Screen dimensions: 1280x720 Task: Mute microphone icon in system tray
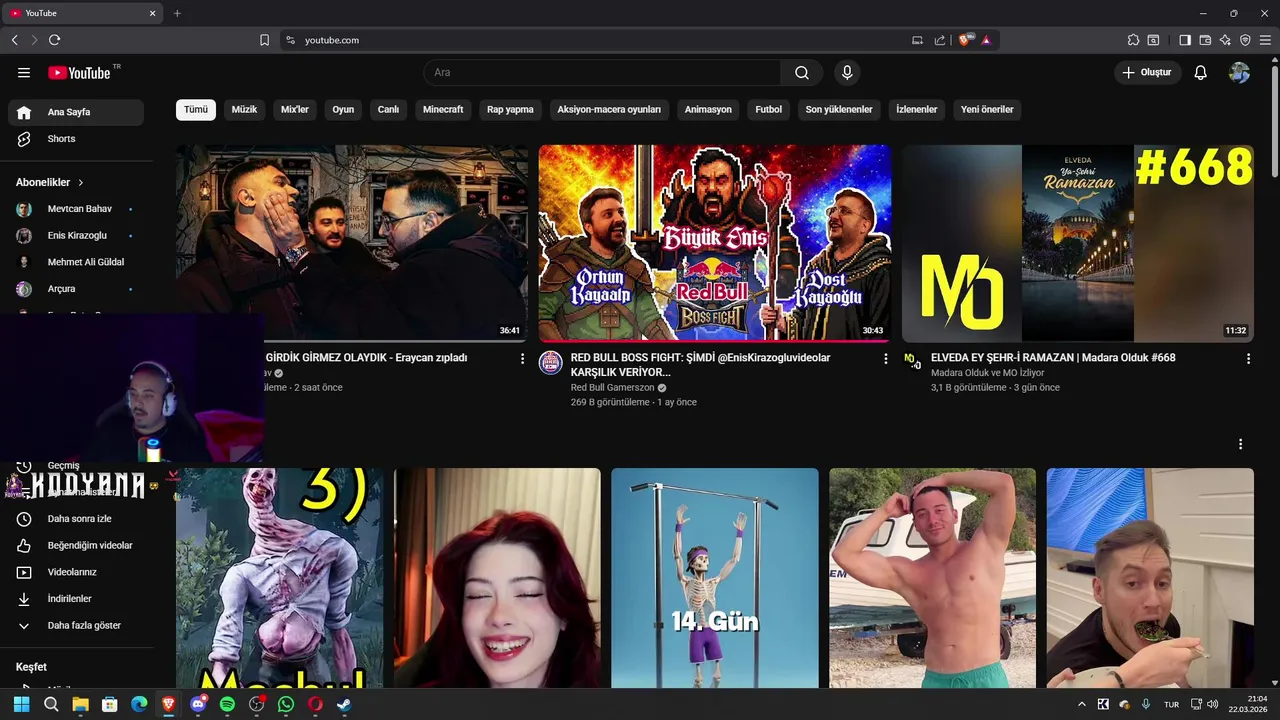coord(1146,704)
